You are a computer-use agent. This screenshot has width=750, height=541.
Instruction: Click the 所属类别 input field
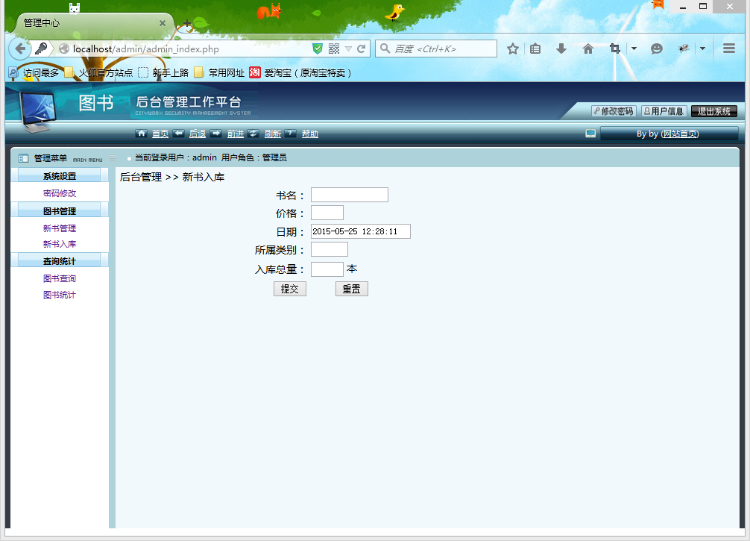(x=329, y=250)
